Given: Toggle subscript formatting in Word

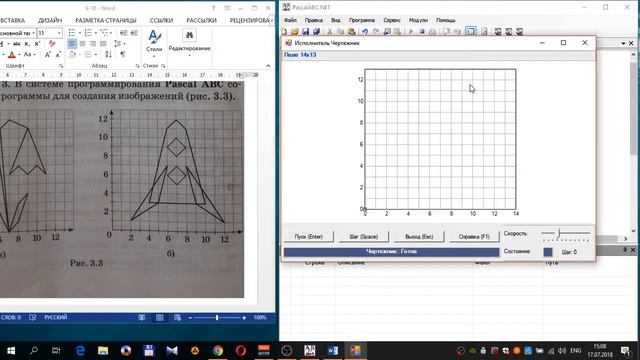Looking at the screenshot, I should (27, 44).
